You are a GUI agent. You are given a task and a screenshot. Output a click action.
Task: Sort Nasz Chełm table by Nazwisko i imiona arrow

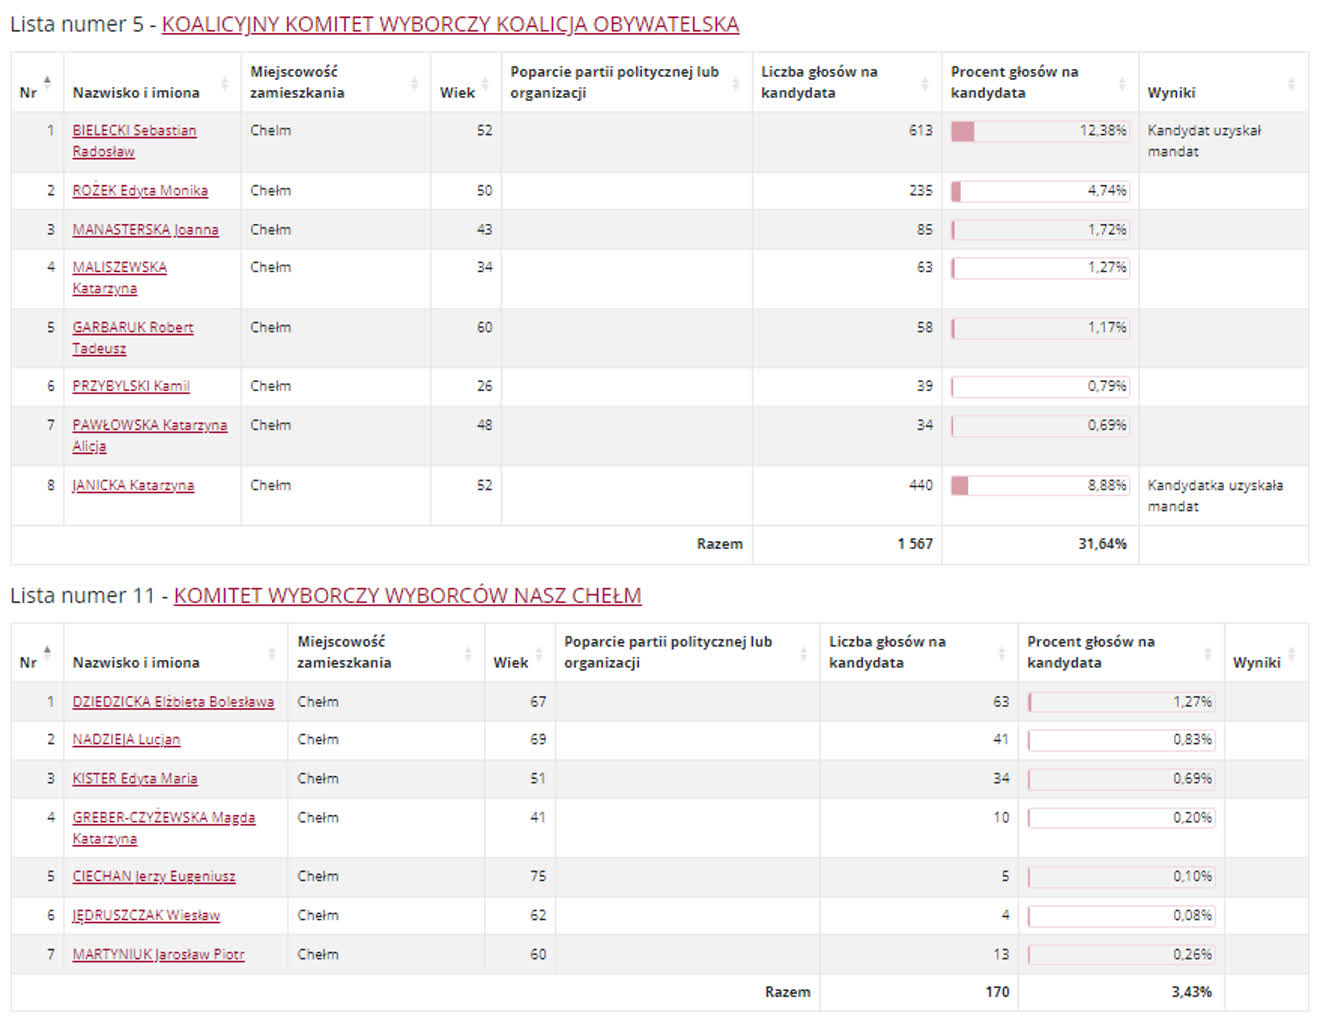click(x=271, y=653)
